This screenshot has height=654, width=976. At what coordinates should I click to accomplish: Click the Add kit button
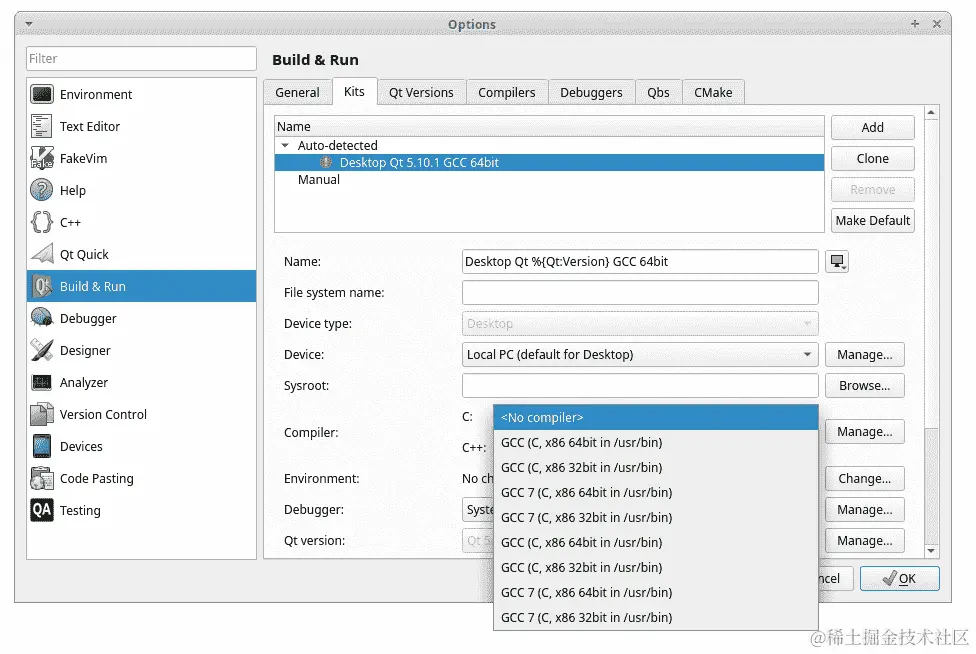(873, 128)
